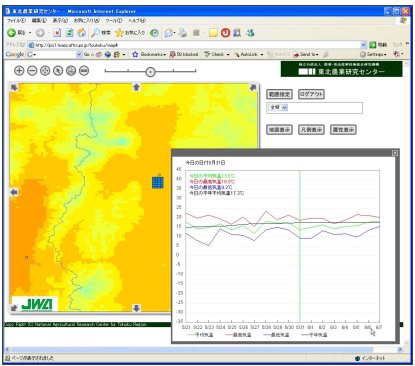Image resolution: width=415 pixels, height=366 pixels.
Task: Expand the address bar history dropdown
Action: pyautogui.click(x=363, y=45)
